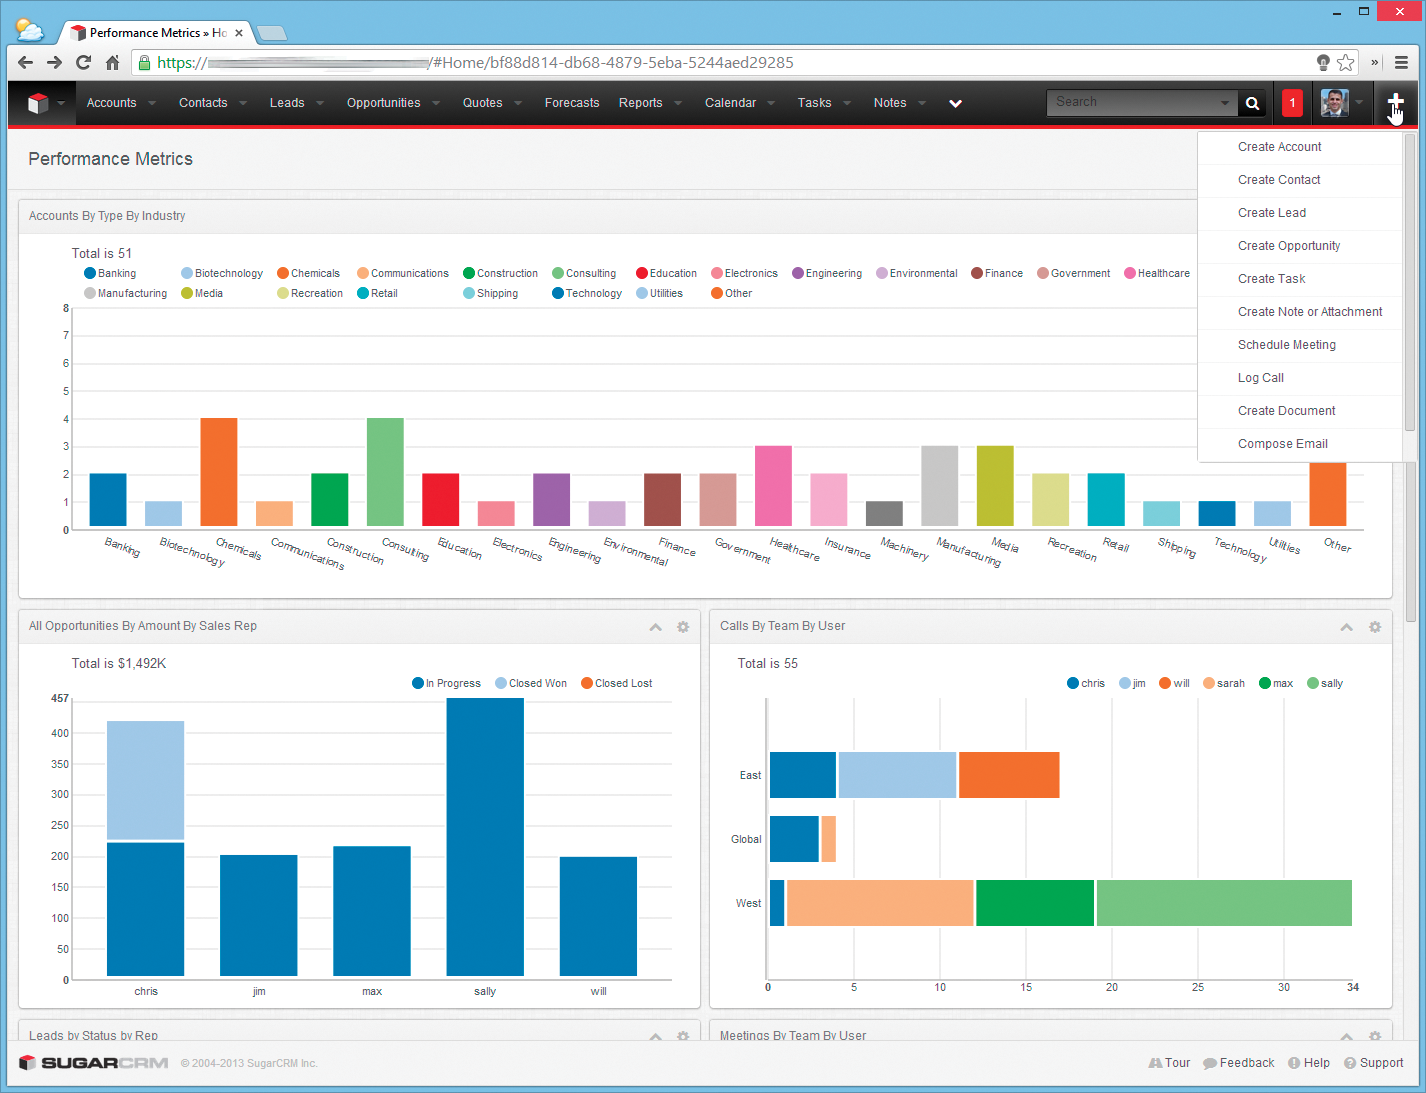Viewport: 1426px width, 1093px height.
Task: Click the notifications badge showing 1
Action: (x=1291, y=102)
